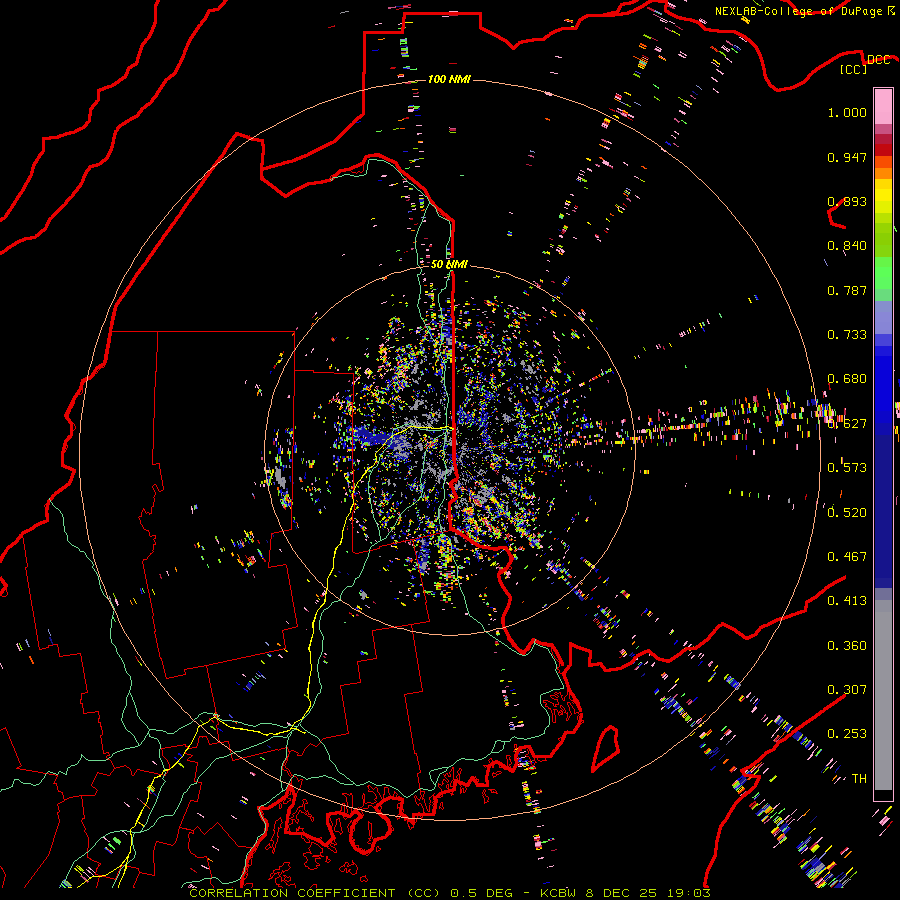This screenshot has height=900, width=900.
Task: Click the 'TH' threshold label on the scale
Action: point(859,779)
